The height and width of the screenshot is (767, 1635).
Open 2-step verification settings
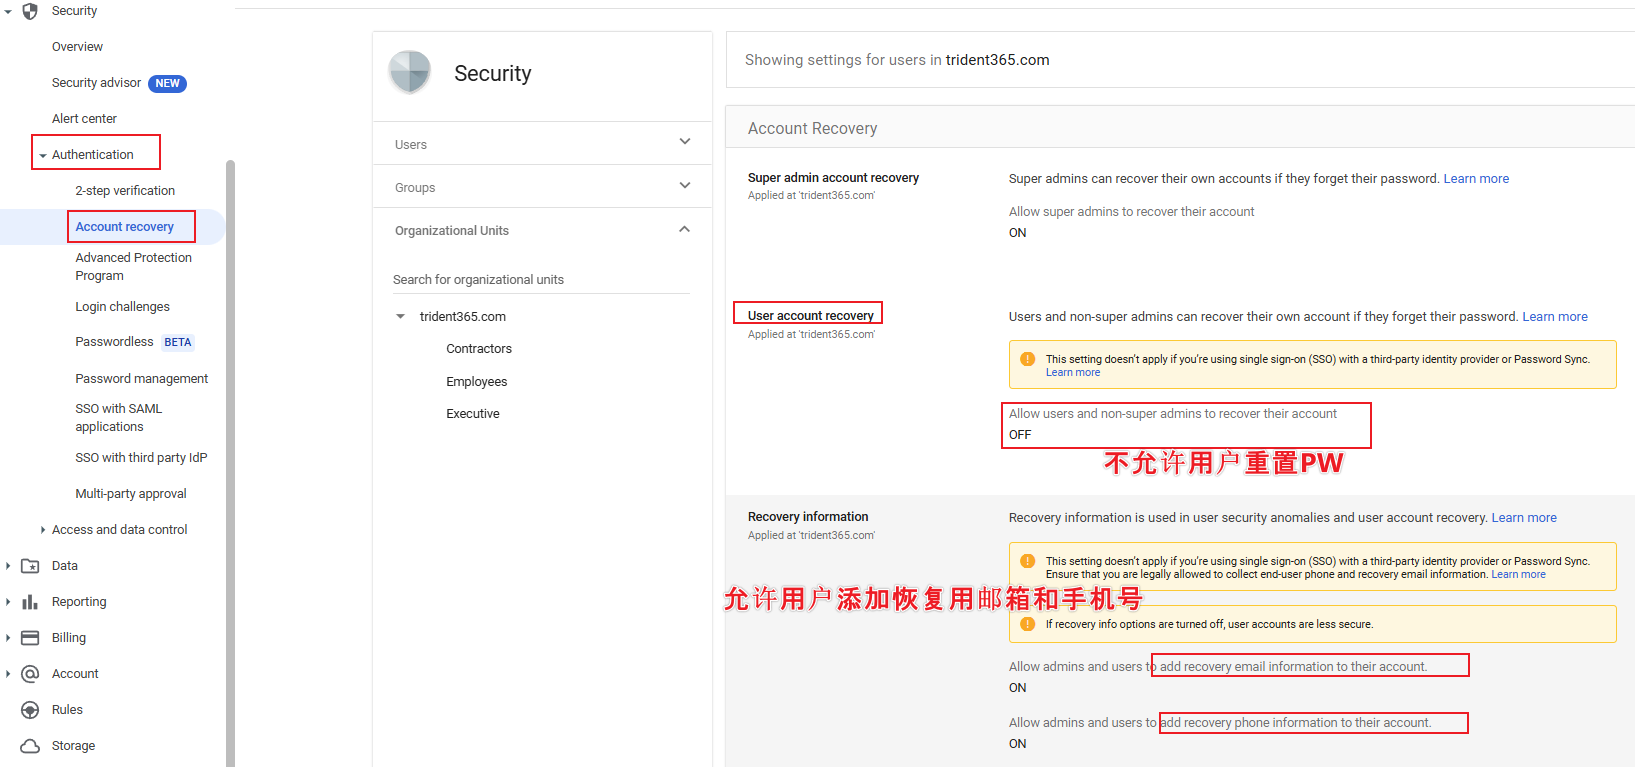point(125,191)
